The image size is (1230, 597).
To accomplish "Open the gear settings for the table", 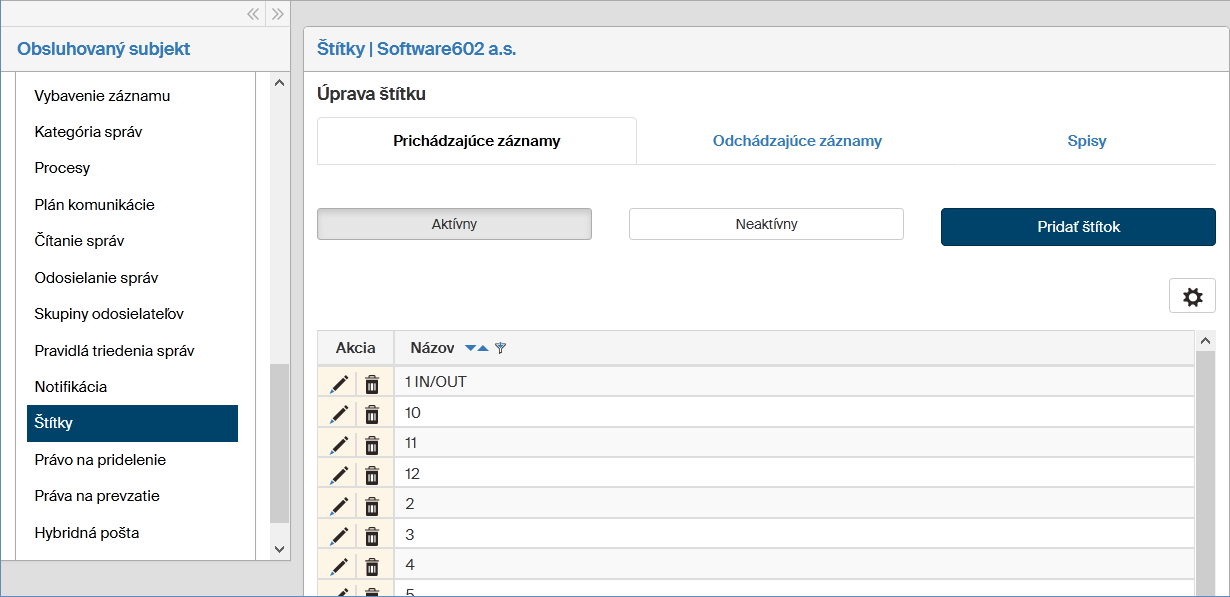I will (x=1192, y=296).
